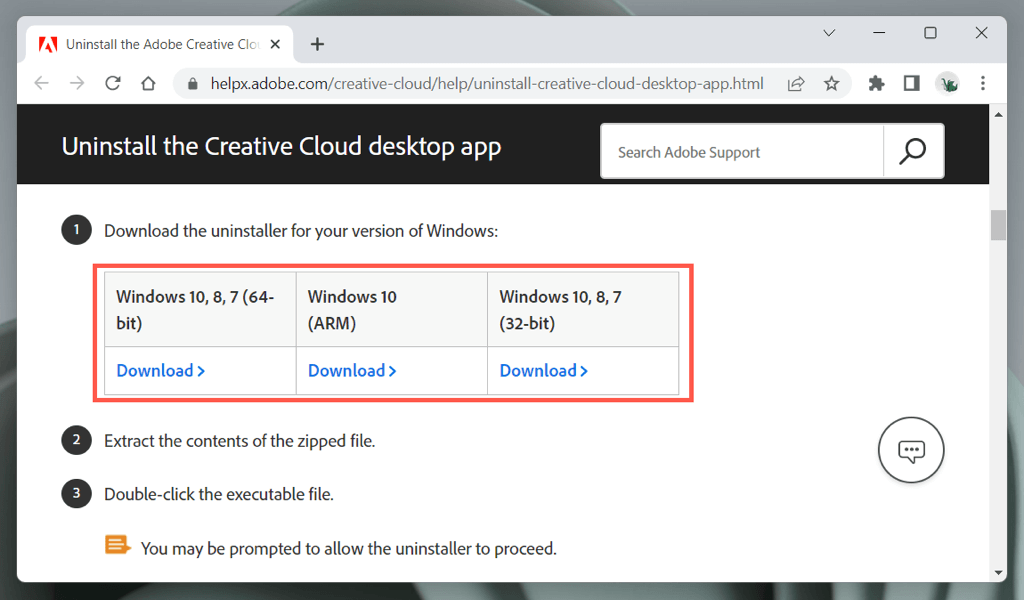Download the Windows 10 ARM uninstaller

pos(352,371)
